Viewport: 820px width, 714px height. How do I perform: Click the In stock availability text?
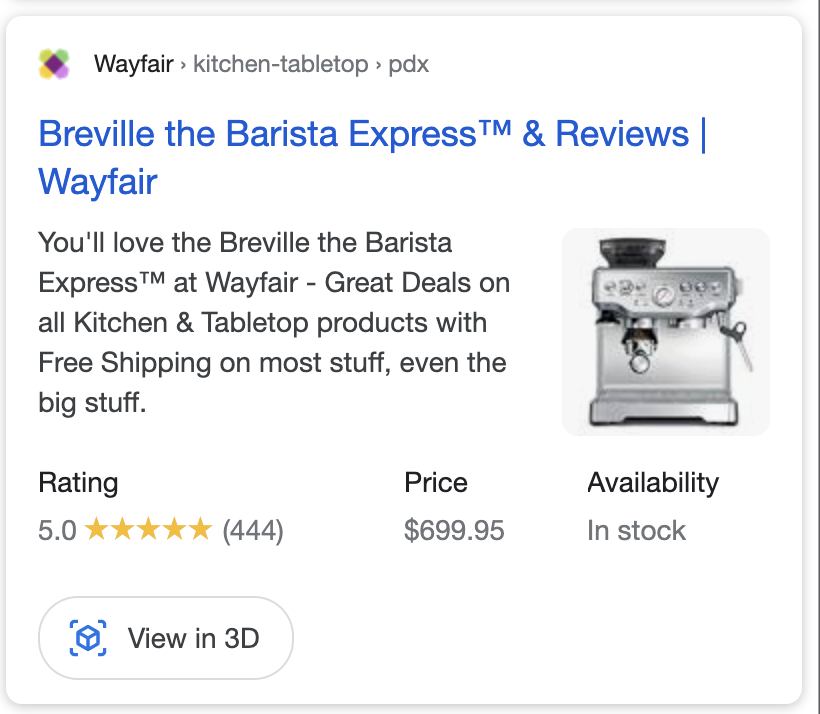click(x=636, y=530)
